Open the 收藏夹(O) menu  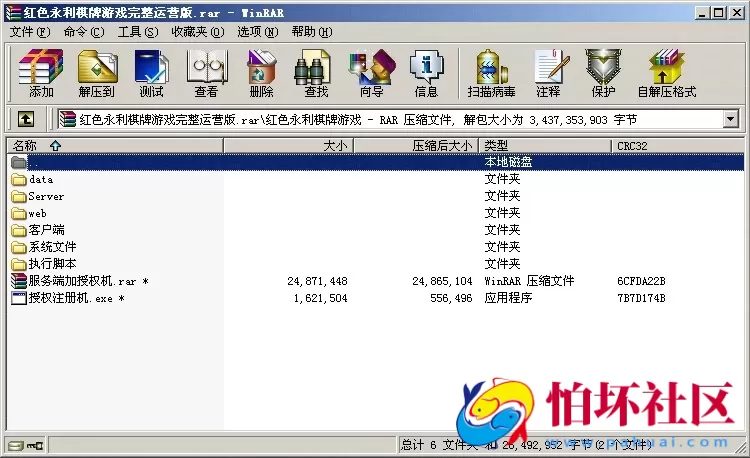198,32
